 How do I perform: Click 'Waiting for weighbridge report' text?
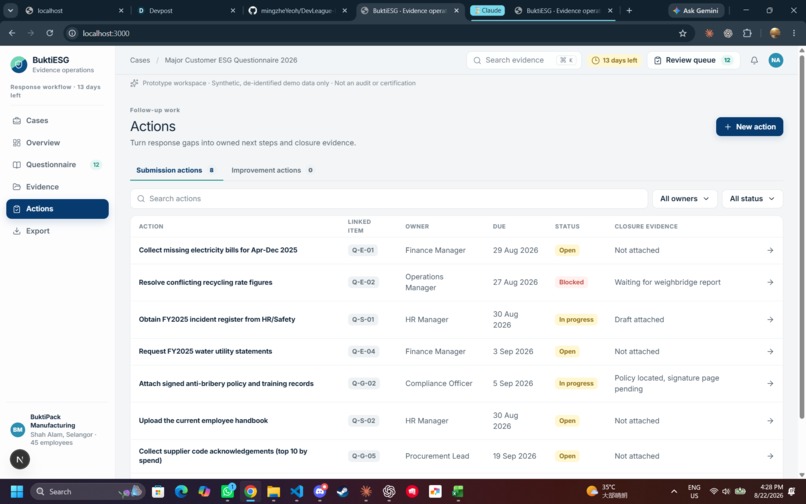click(667, 282)
